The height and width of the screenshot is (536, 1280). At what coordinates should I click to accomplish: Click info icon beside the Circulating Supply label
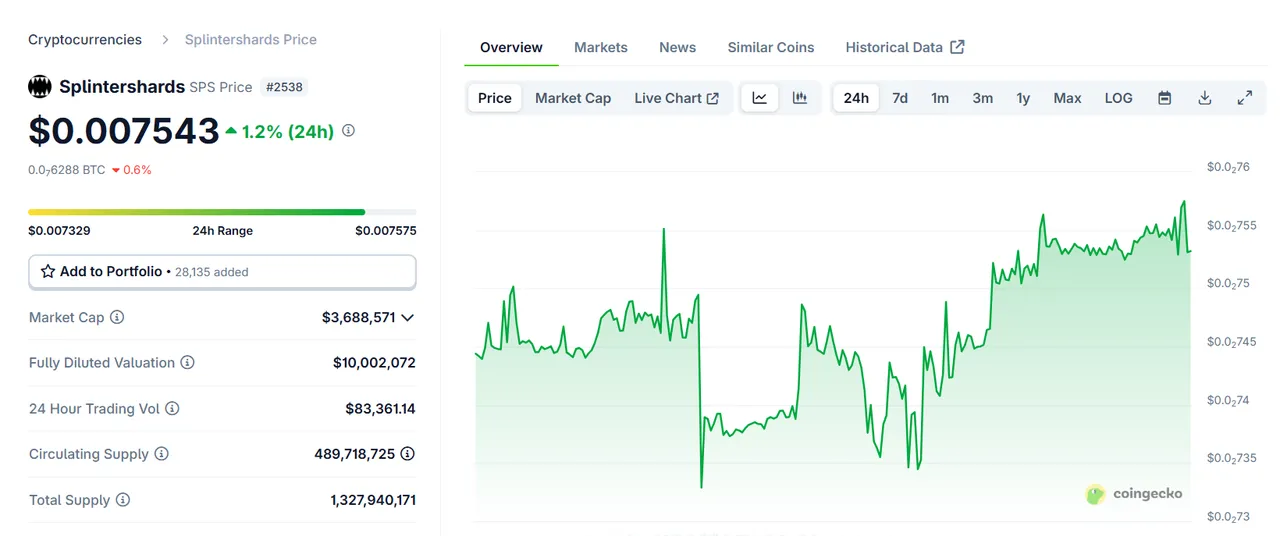(x=161, y=454)
